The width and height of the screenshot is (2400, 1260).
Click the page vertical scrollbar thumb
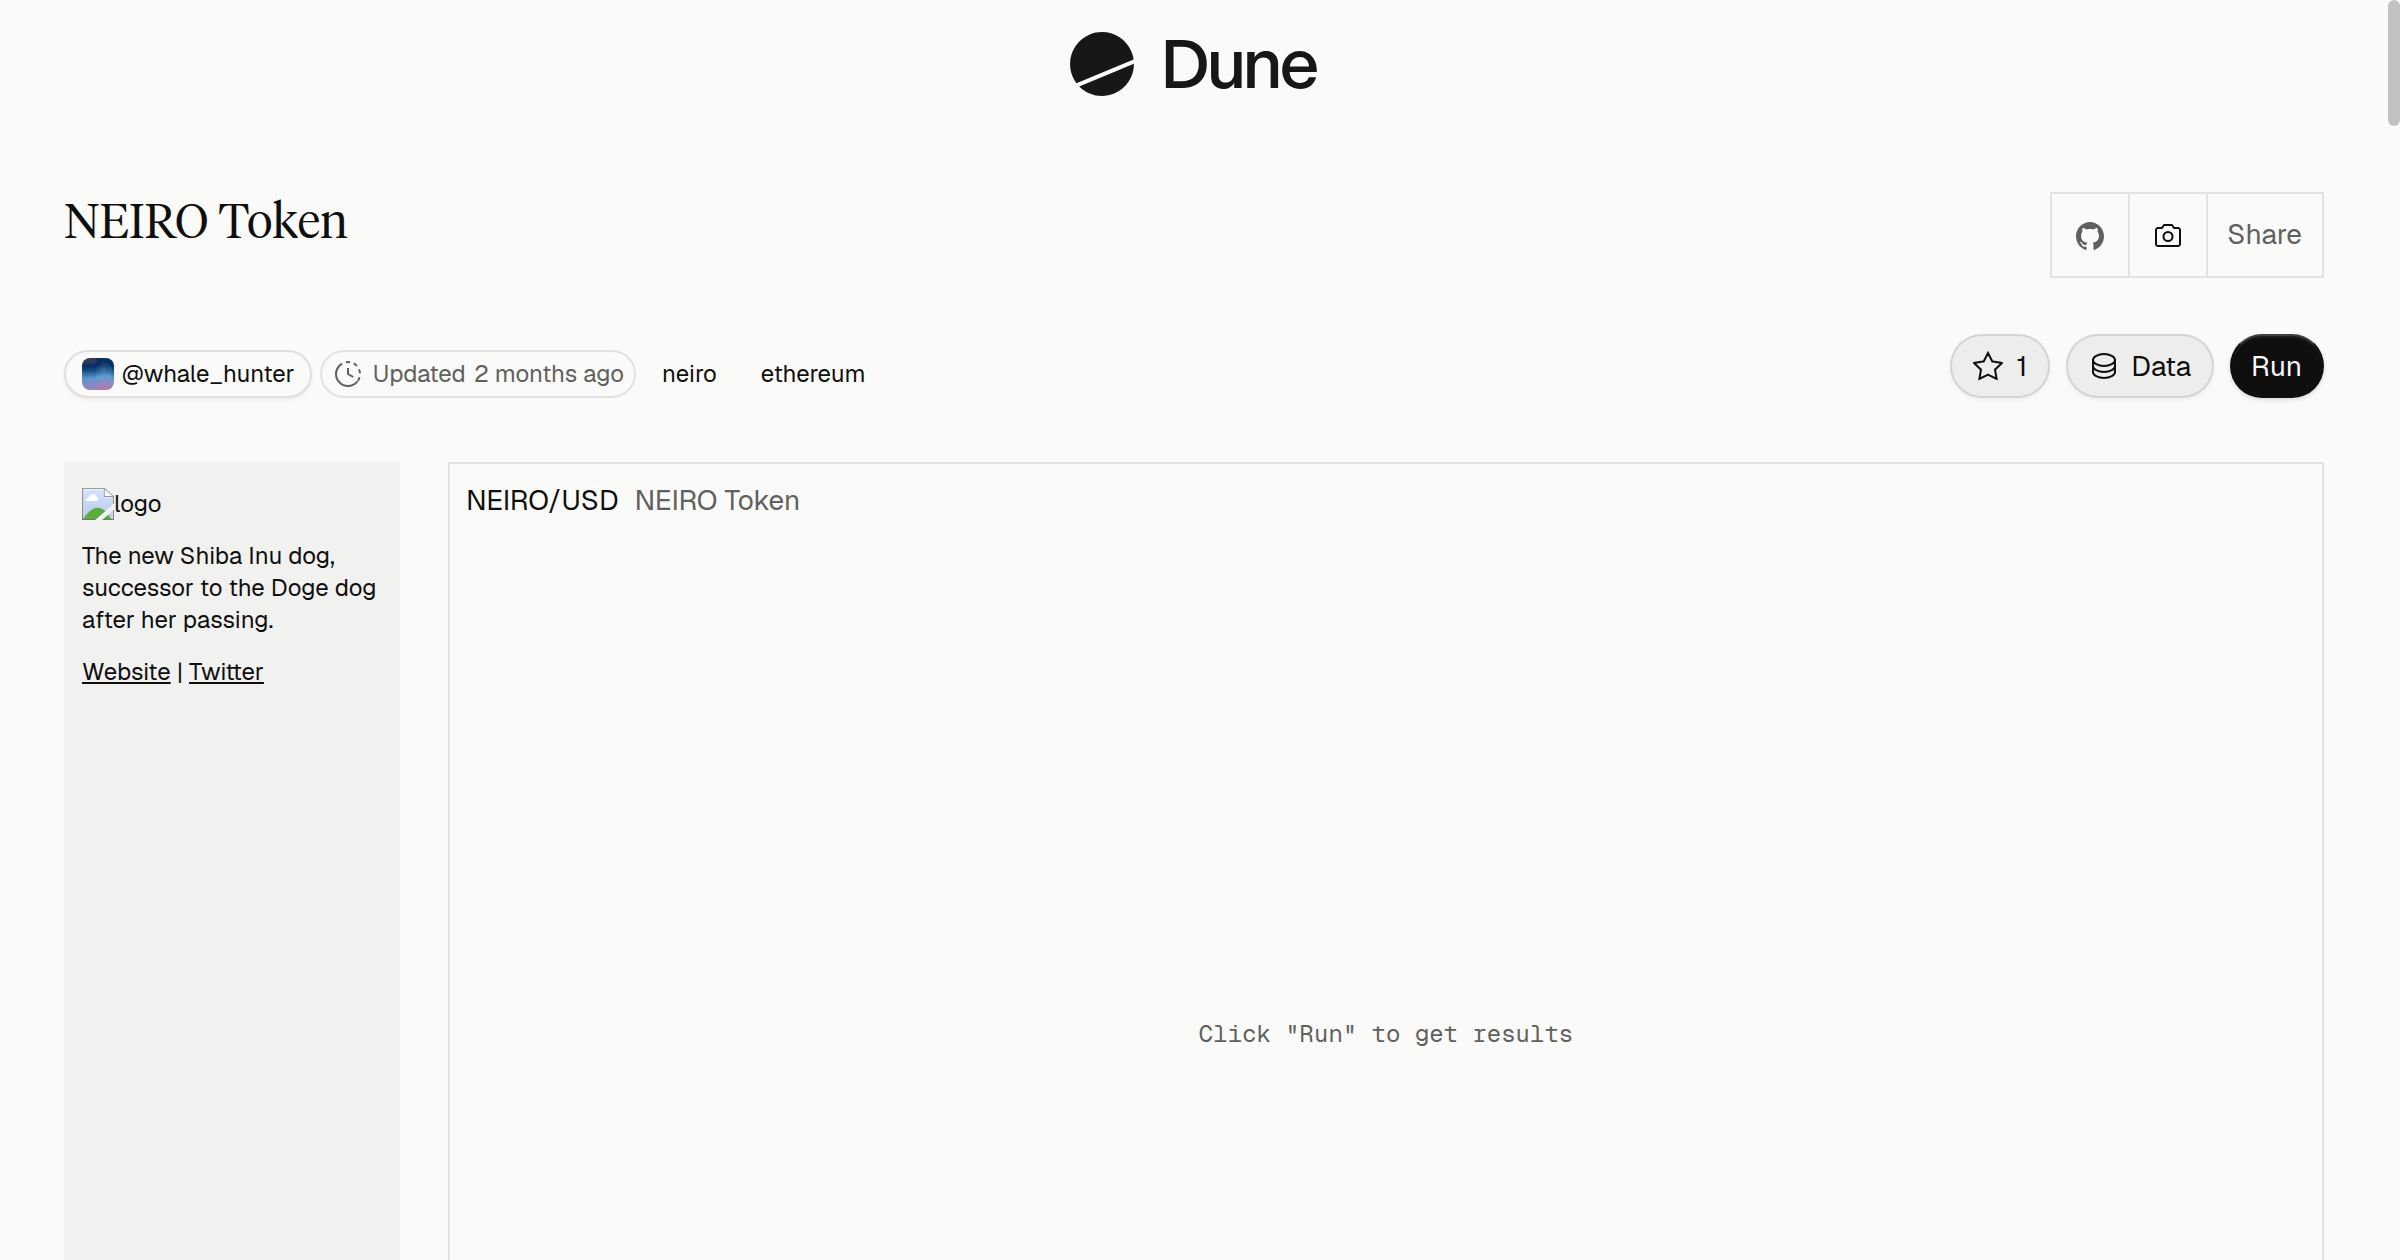[2393, 63]
